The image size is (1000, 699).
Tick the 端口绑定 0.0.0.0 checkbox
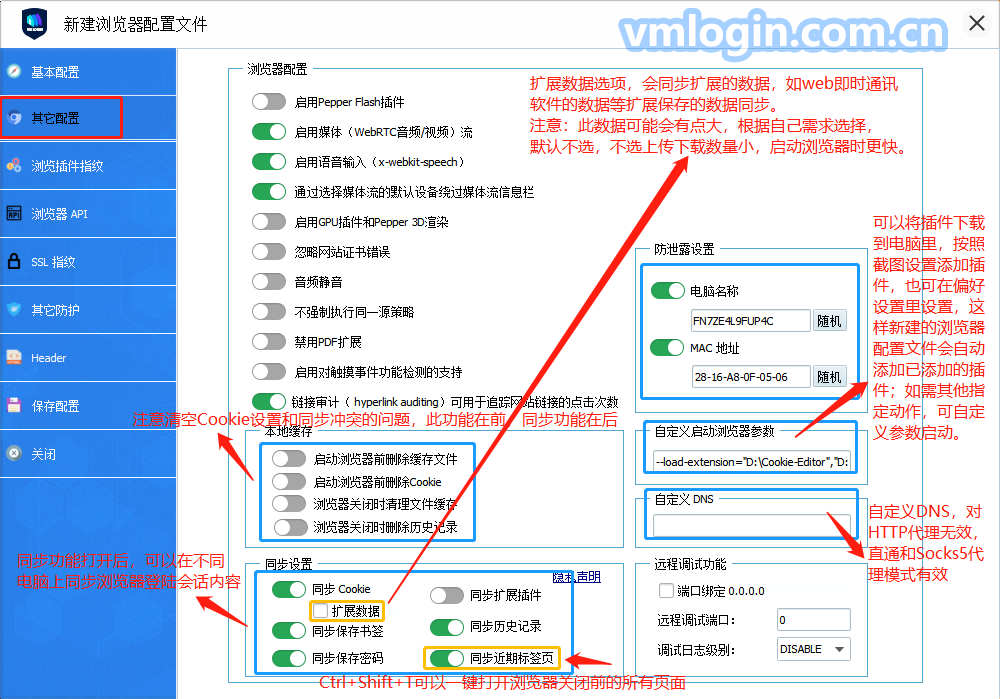point(666,591)
